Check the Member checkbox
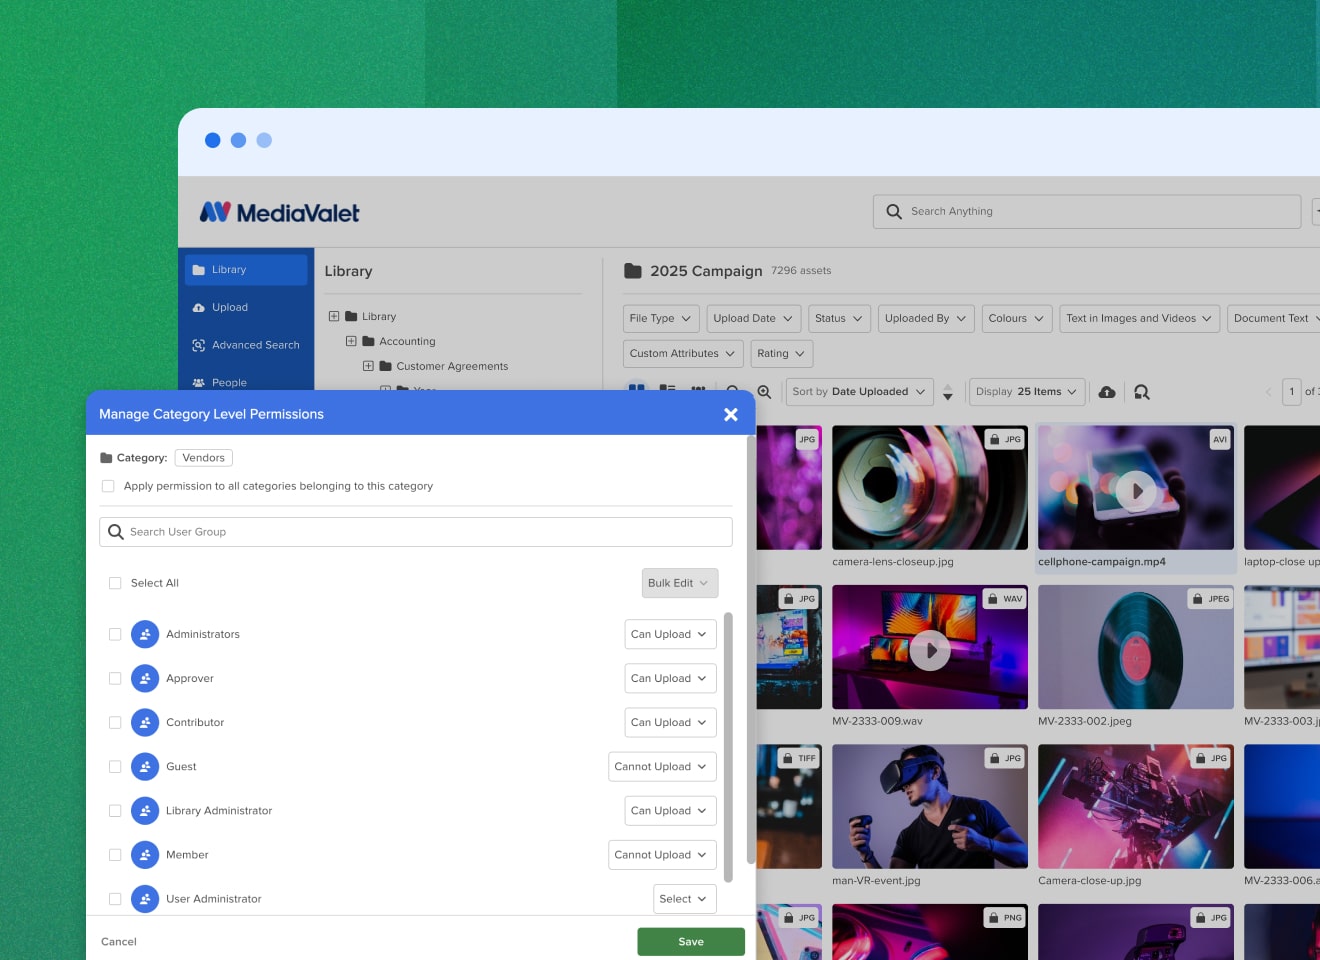Screen dimensions: 1320x960 coord(115,855)
